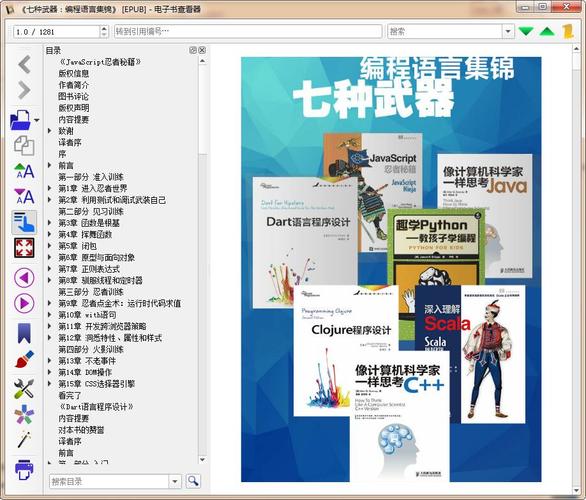Click the colorful pinwheel metadata icon
Screen dimensions: 586x500
pyautogui.click(x=24, y=414)
